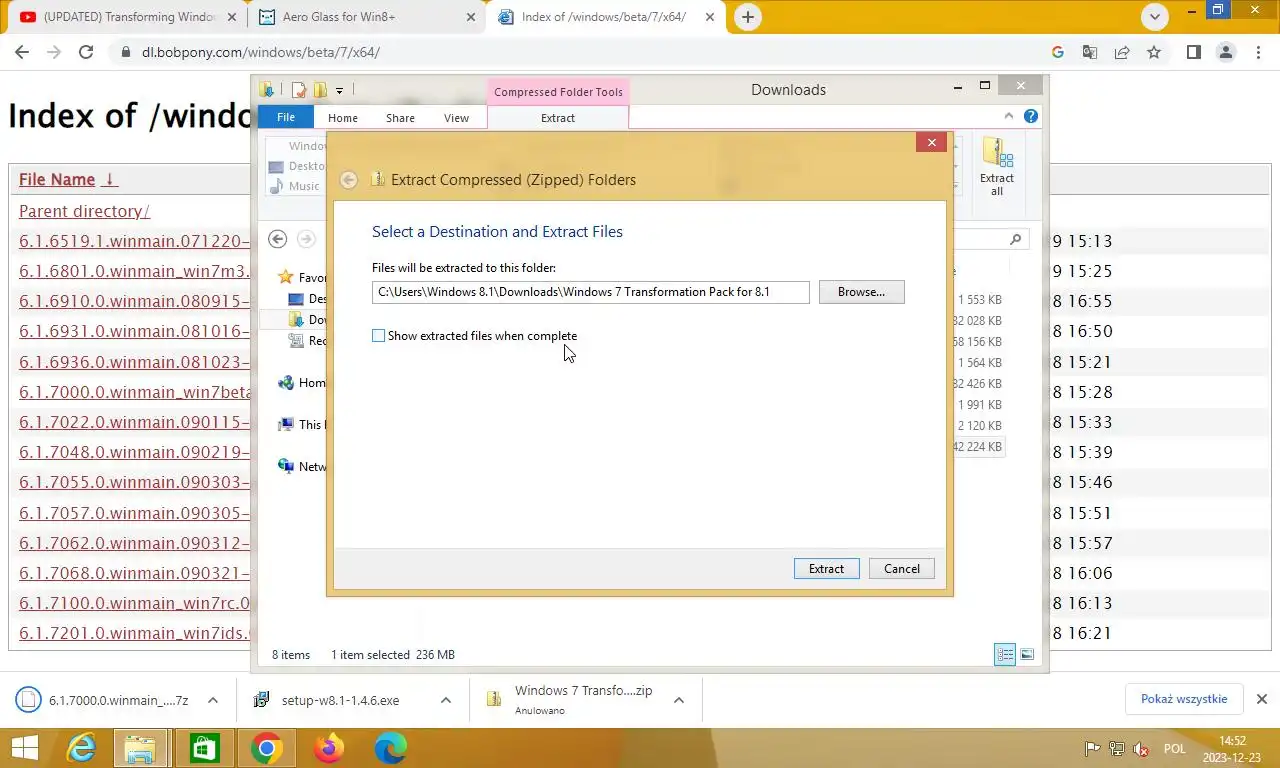Screen dimensions: 1280x768
Task: Switch to large icons view layout
Action: tap(1027, 655)
